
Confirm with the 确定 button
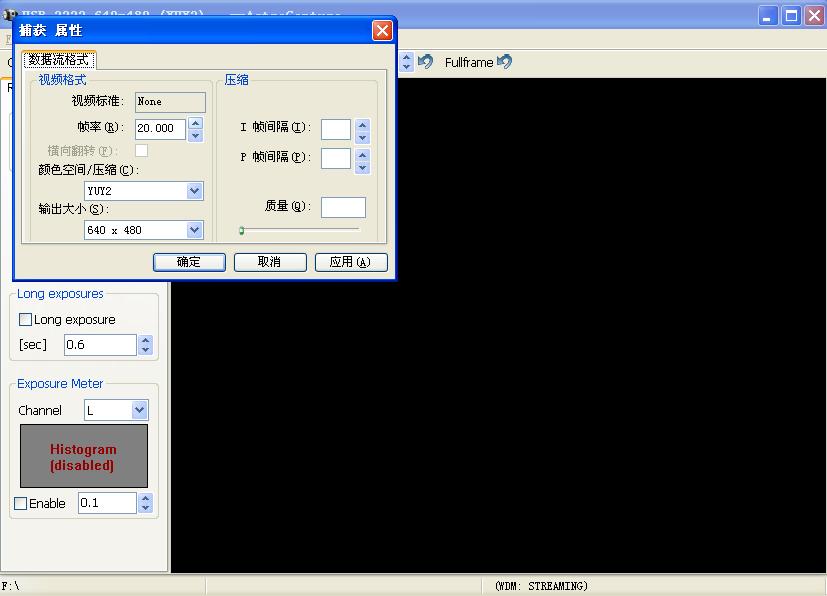[x=189, y=262]
